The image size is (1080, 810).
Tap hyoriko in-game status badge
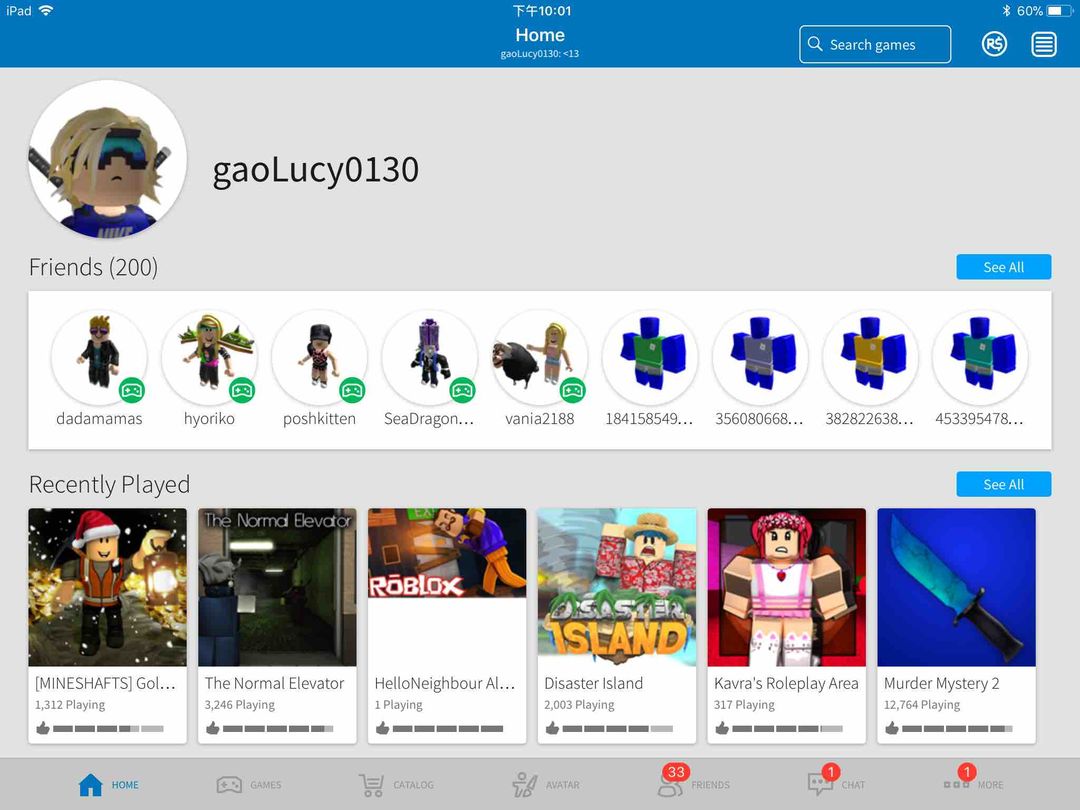coord(242,391)
